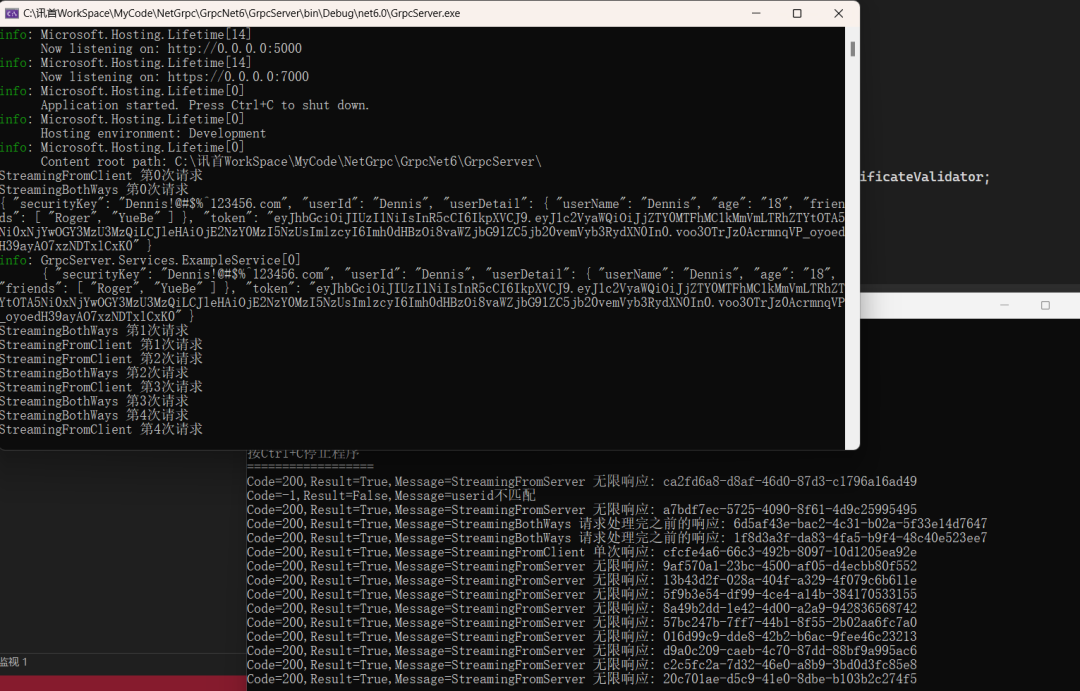Click the GrpcServer.exe console icon in title bar
The width and height of the screenshot is (1080, 691).
pyautogui.click(x=11, y=13)
